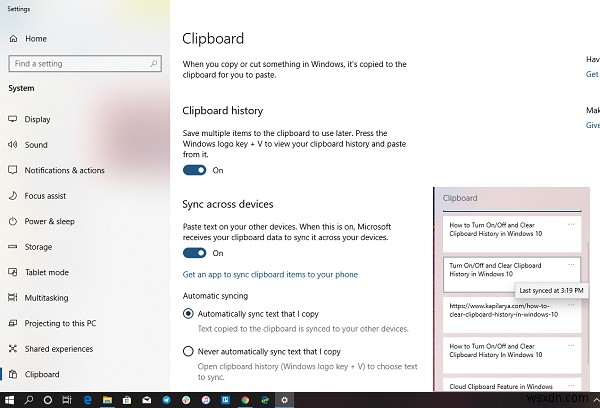This screenshot has height=408, width=600.
Task: Turn off Sync across devices toggle
Action: [194, 253]
